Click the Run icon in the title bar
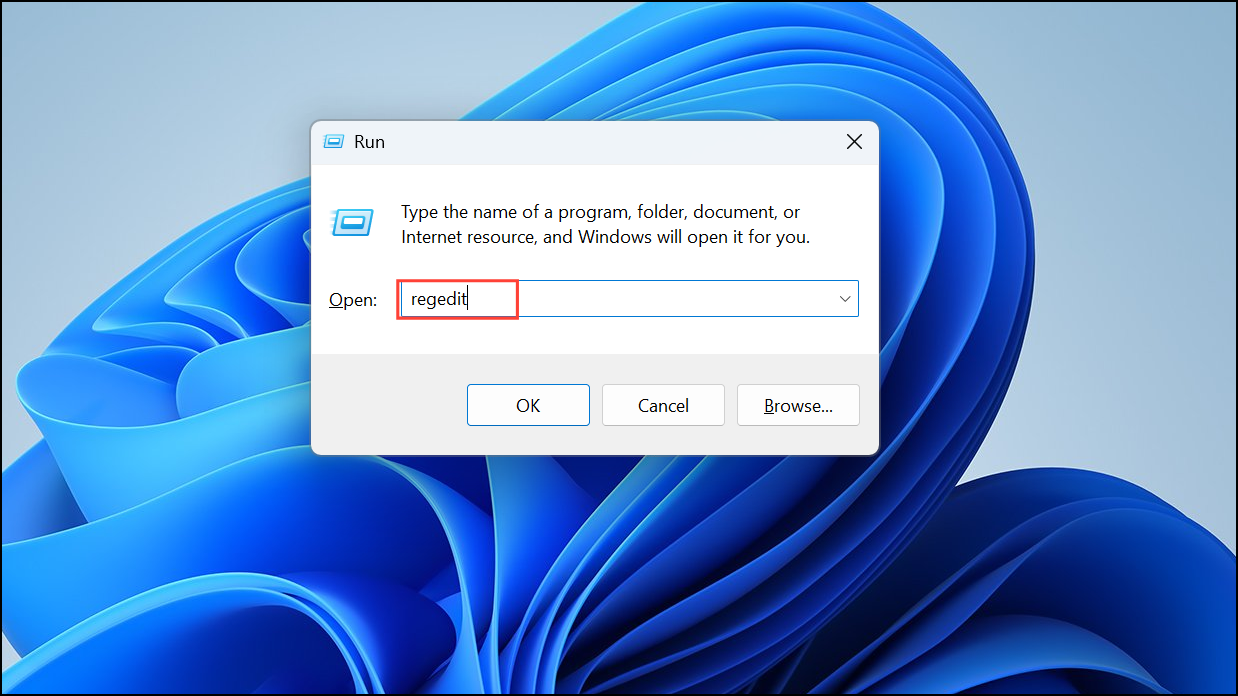 click(334, 142)
